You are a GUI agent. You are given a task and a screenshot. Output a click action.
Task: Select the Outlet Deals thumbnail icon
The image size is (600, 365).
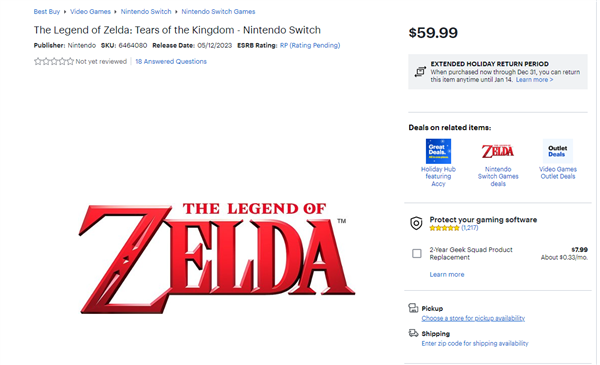tap(558, 151)
